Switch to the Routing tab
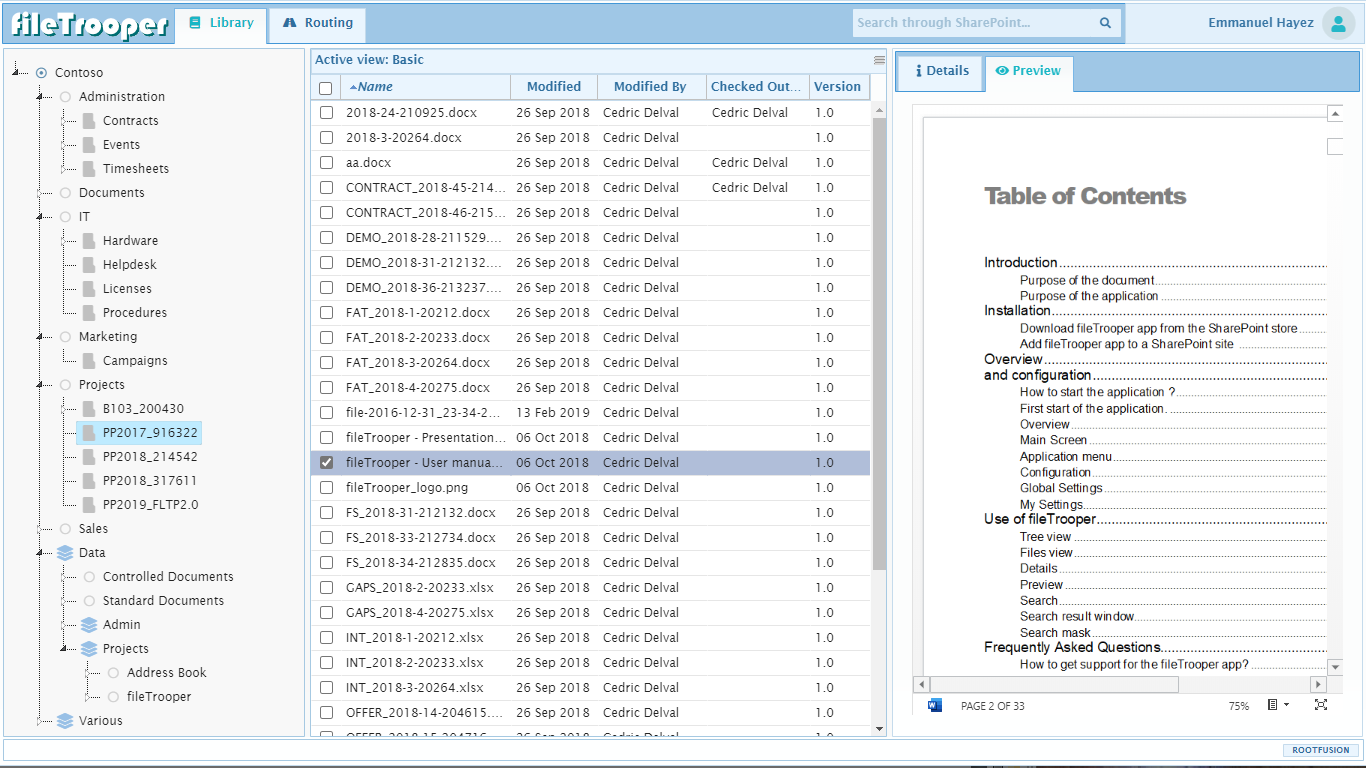1366x768 pixels. click(x=317, y=24)
